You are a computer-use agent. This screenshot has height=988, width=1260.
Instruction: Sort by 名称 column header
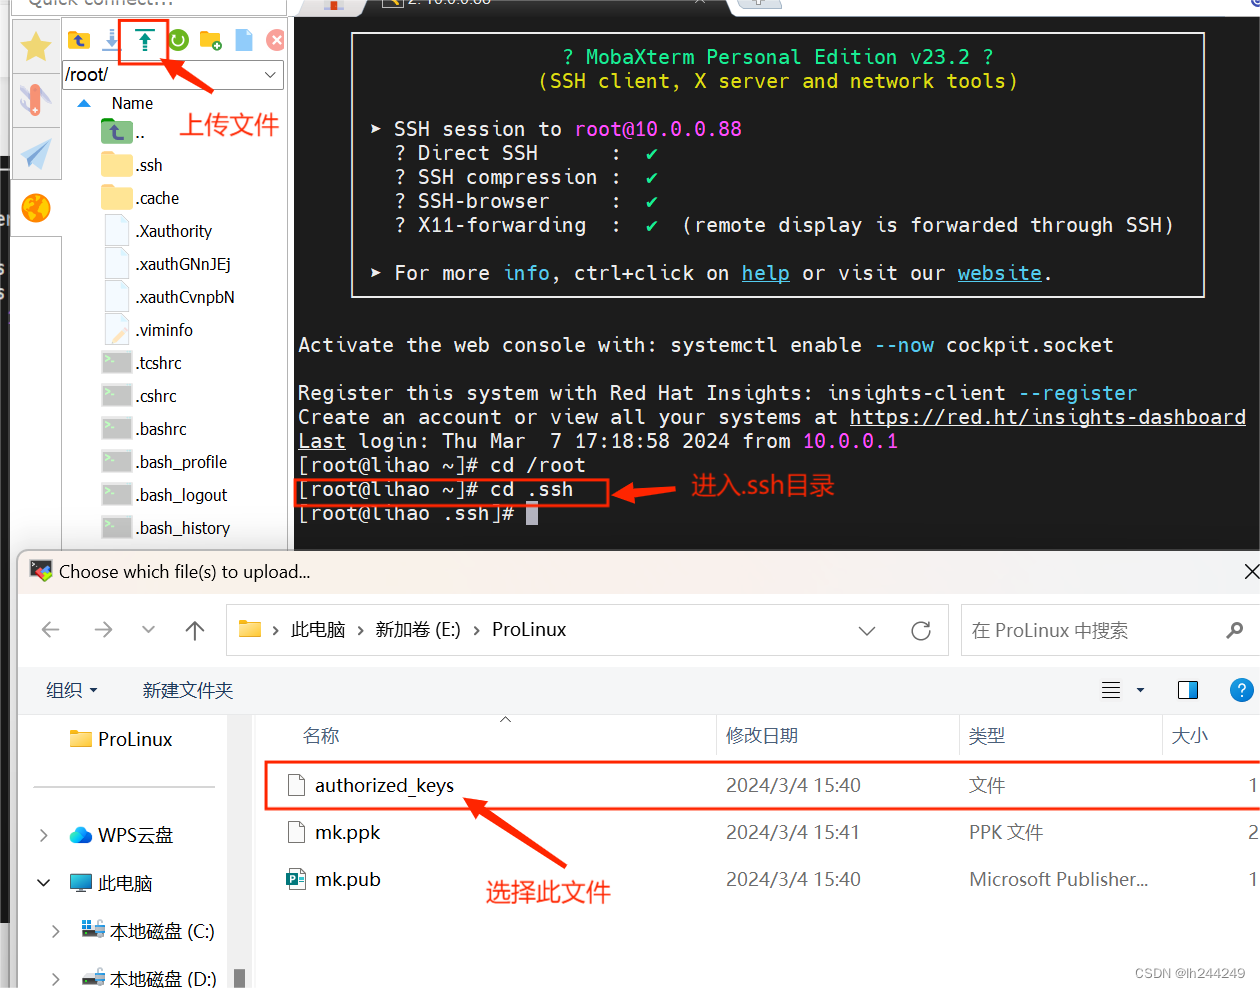[322, 736]
